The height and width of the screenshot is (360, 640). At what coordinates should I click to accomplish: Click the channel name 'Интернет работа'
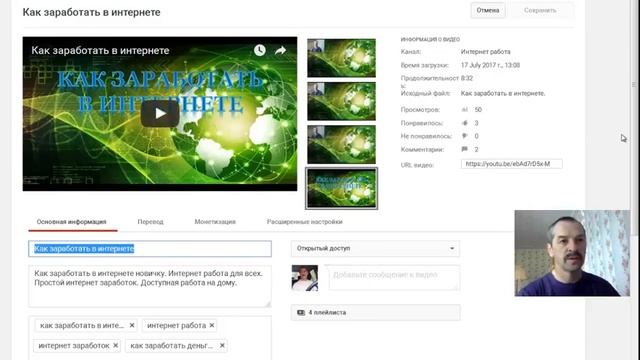[485, 52]
